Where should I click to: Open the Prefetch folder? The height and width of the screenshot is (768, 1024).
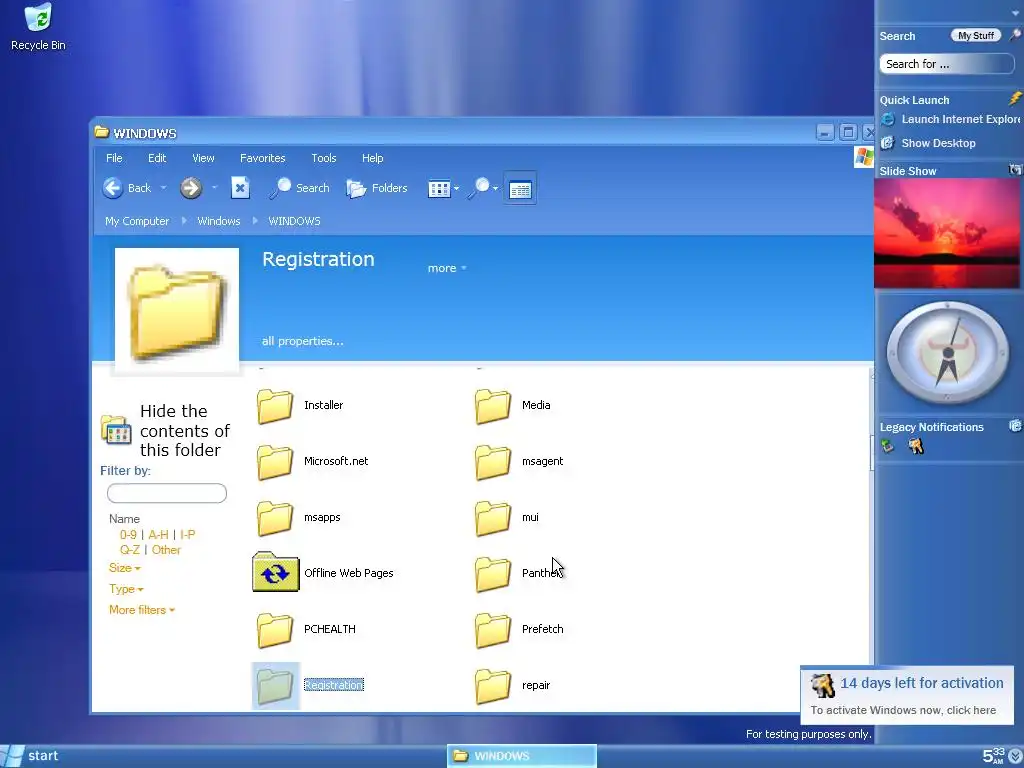(519, 629)
